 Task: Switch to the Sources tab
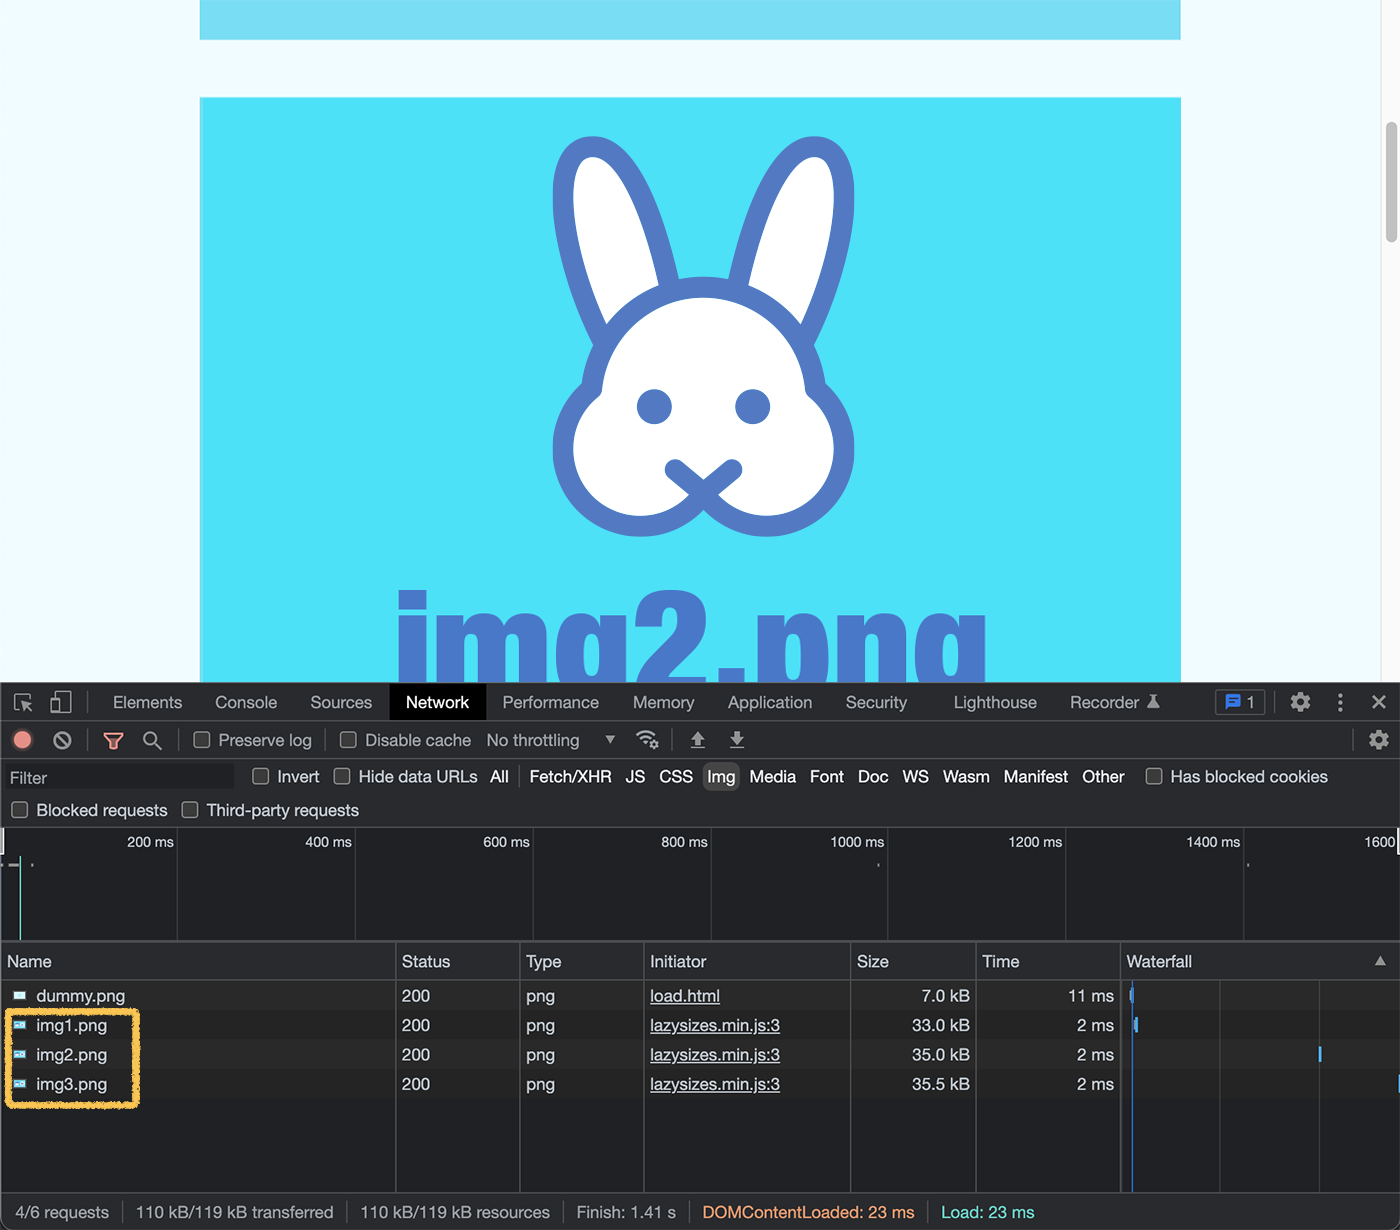click(341, 702)
